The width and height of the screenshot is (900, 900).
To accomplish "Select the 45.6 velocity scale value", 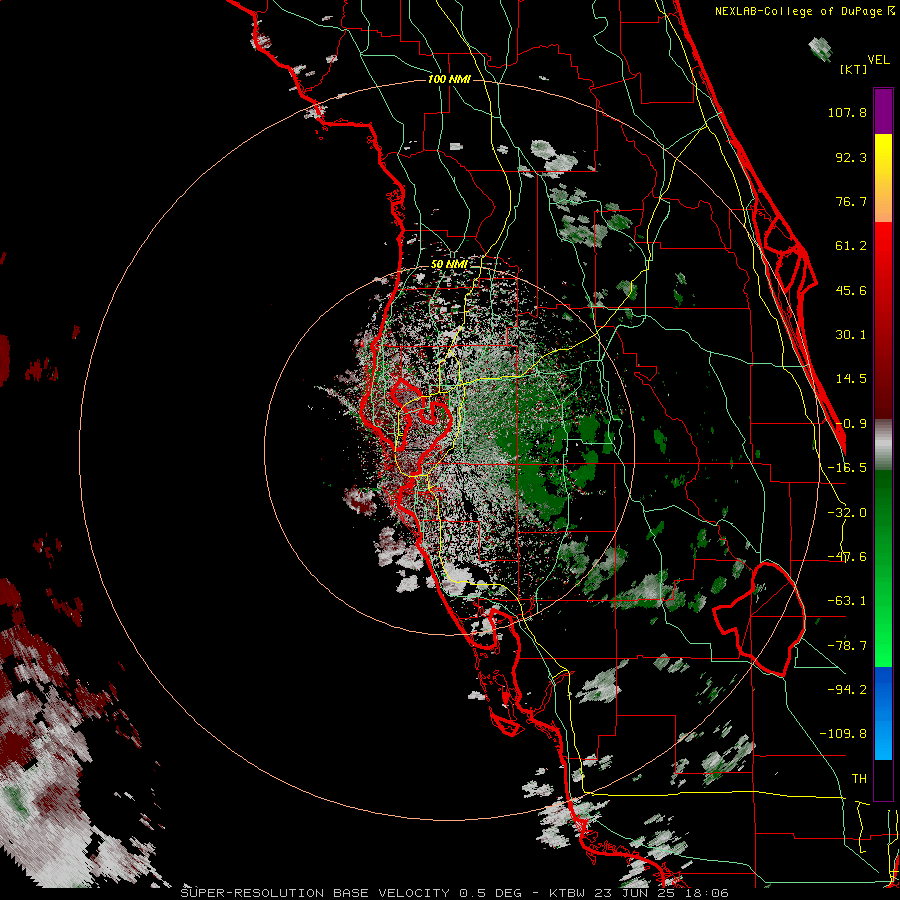I will tap(851, 290).
